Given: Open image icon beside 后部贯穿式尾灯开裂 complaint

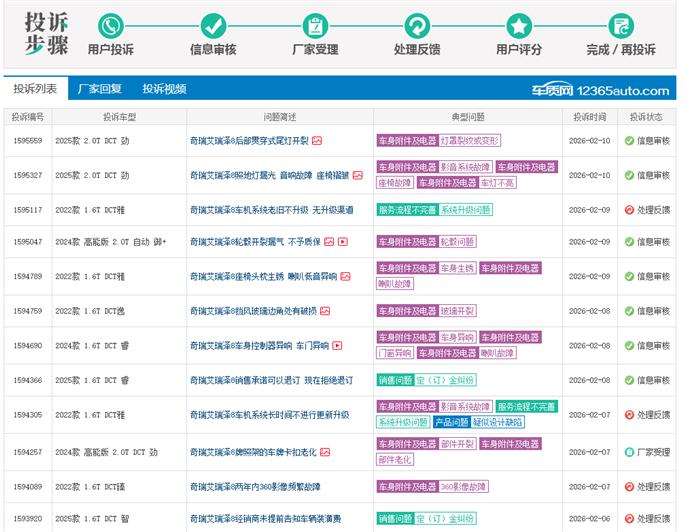Looking at the screenshot, I should tap(317, 141).
